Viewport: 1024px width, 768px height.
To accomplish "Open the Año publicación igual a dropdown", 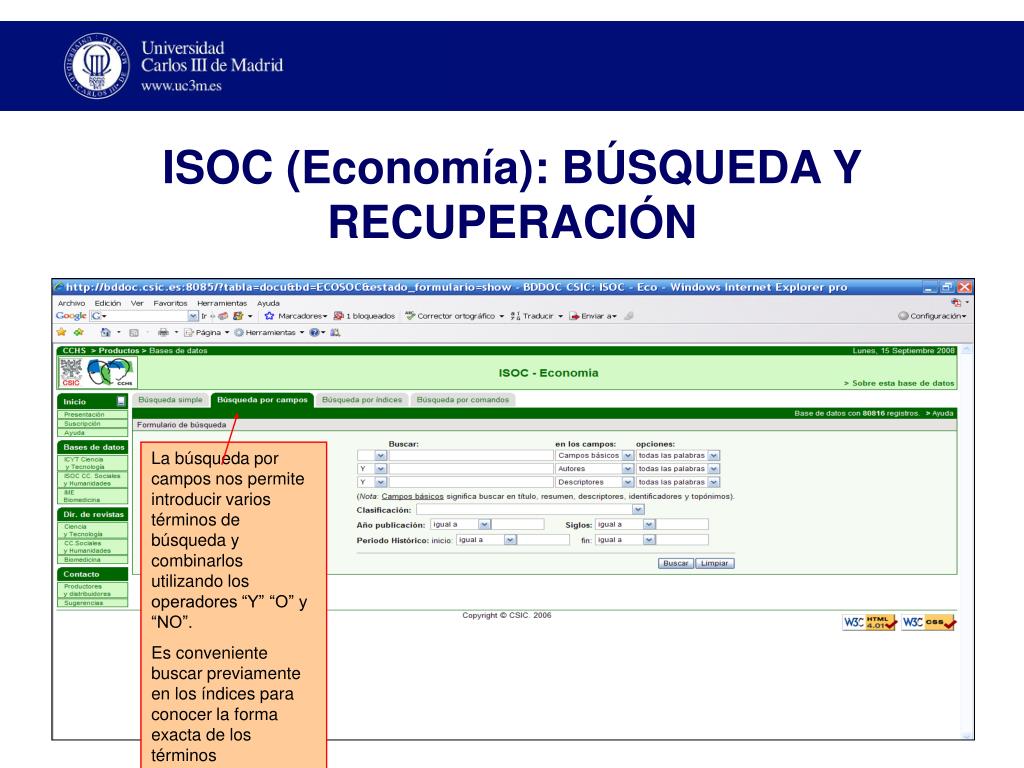I will [460, 524].
